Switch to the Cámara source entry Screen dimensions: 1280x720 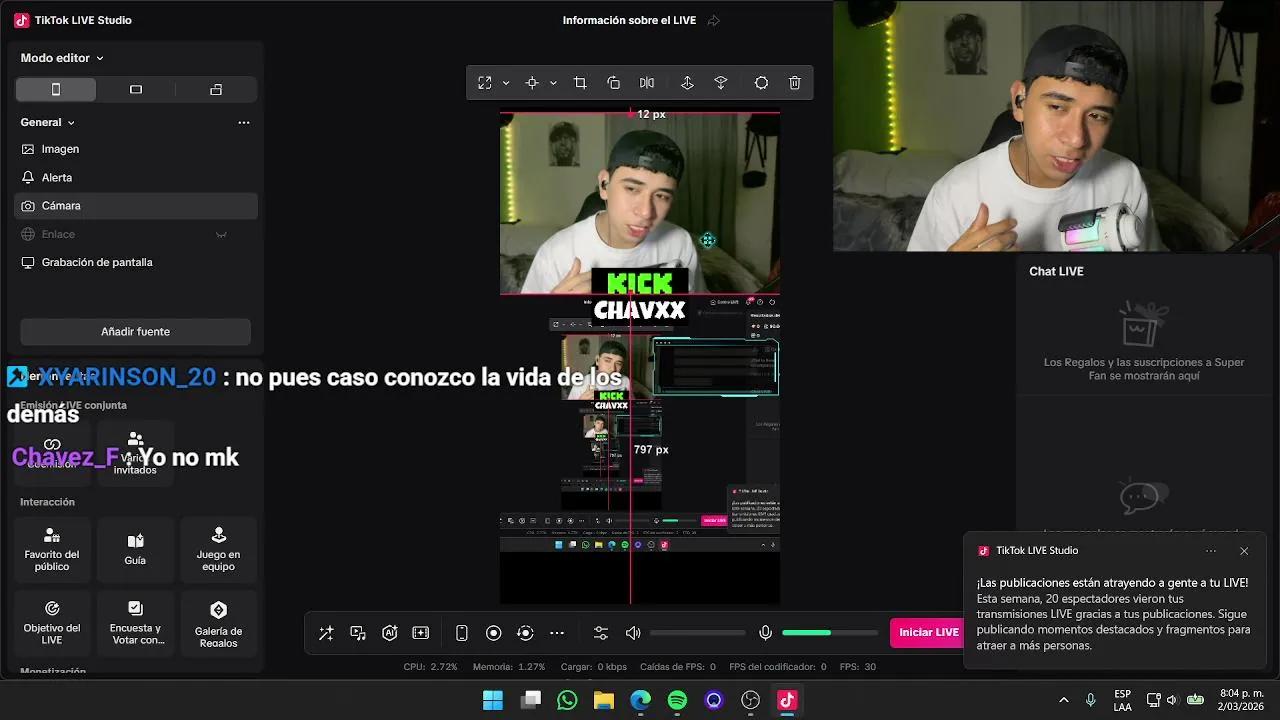[62, 205]
